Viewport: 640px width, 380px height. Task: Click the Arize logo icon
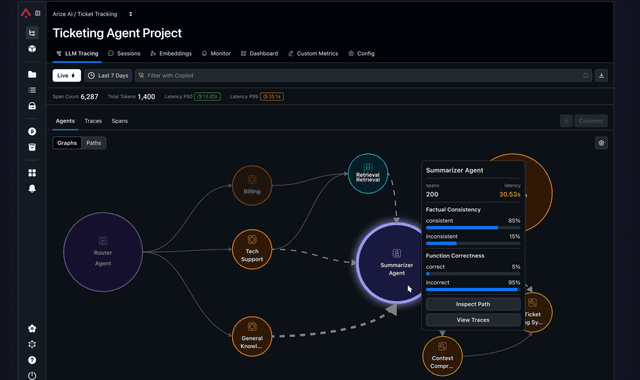point(26,13)
